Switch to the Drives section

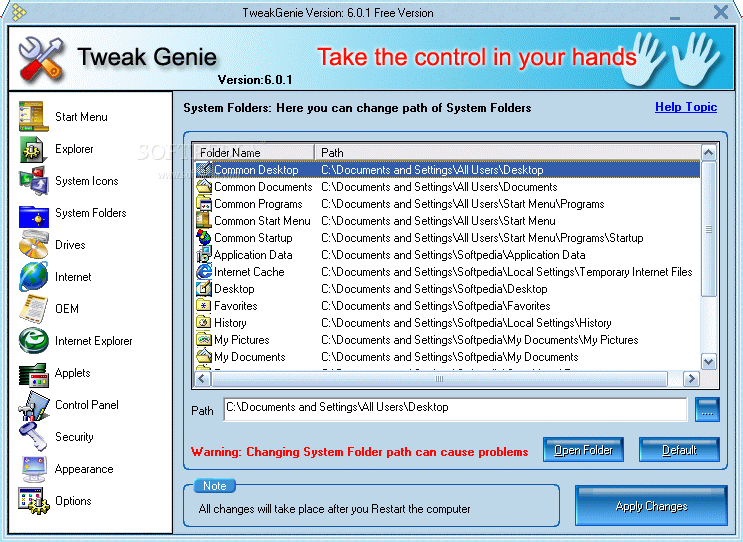[x=70, y=245]
